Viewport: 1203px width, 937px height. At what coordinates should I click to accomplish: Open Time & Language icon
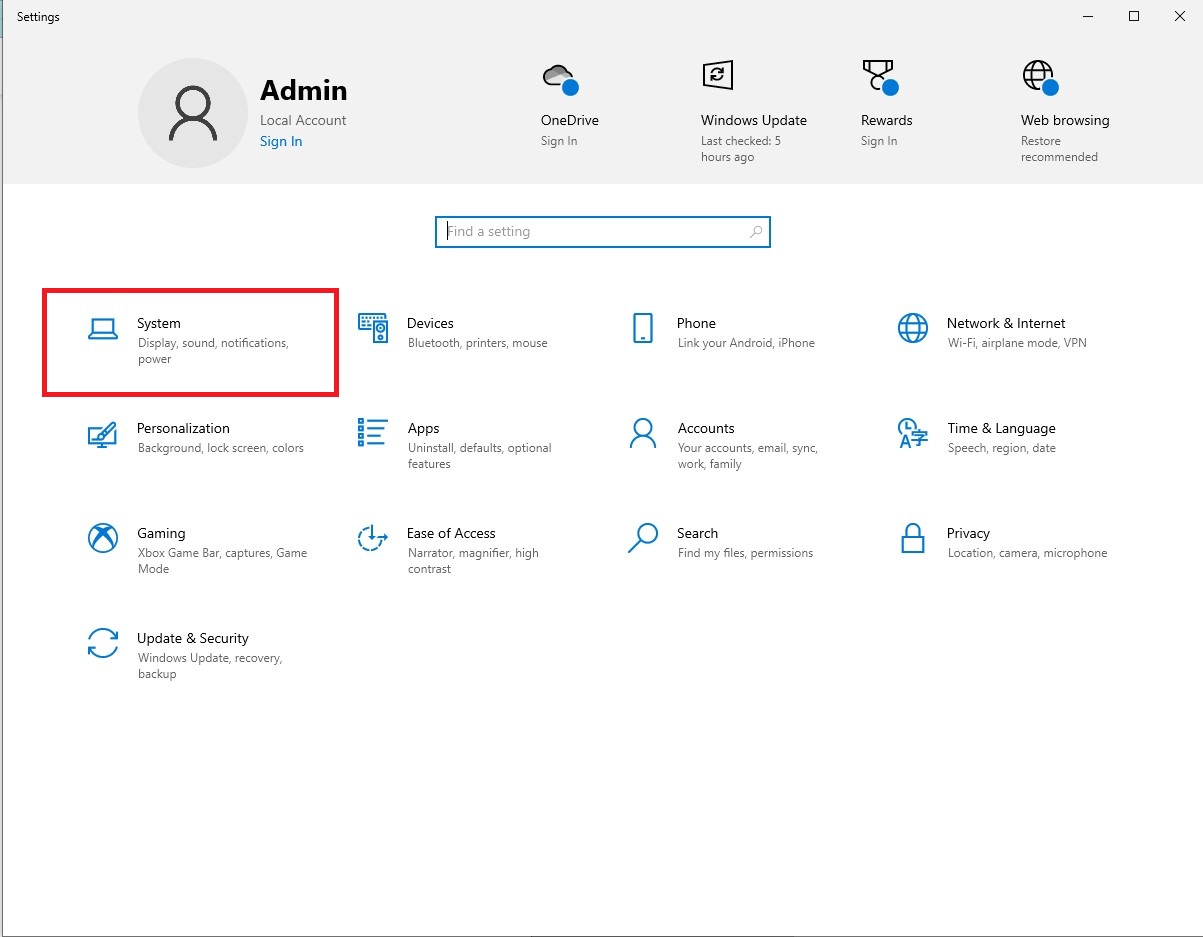pos(912,433)
